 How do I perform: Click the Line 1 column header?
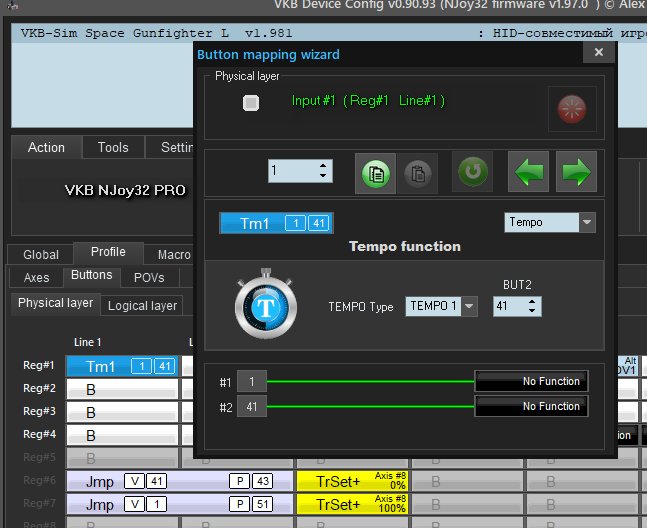click(87, 342)
